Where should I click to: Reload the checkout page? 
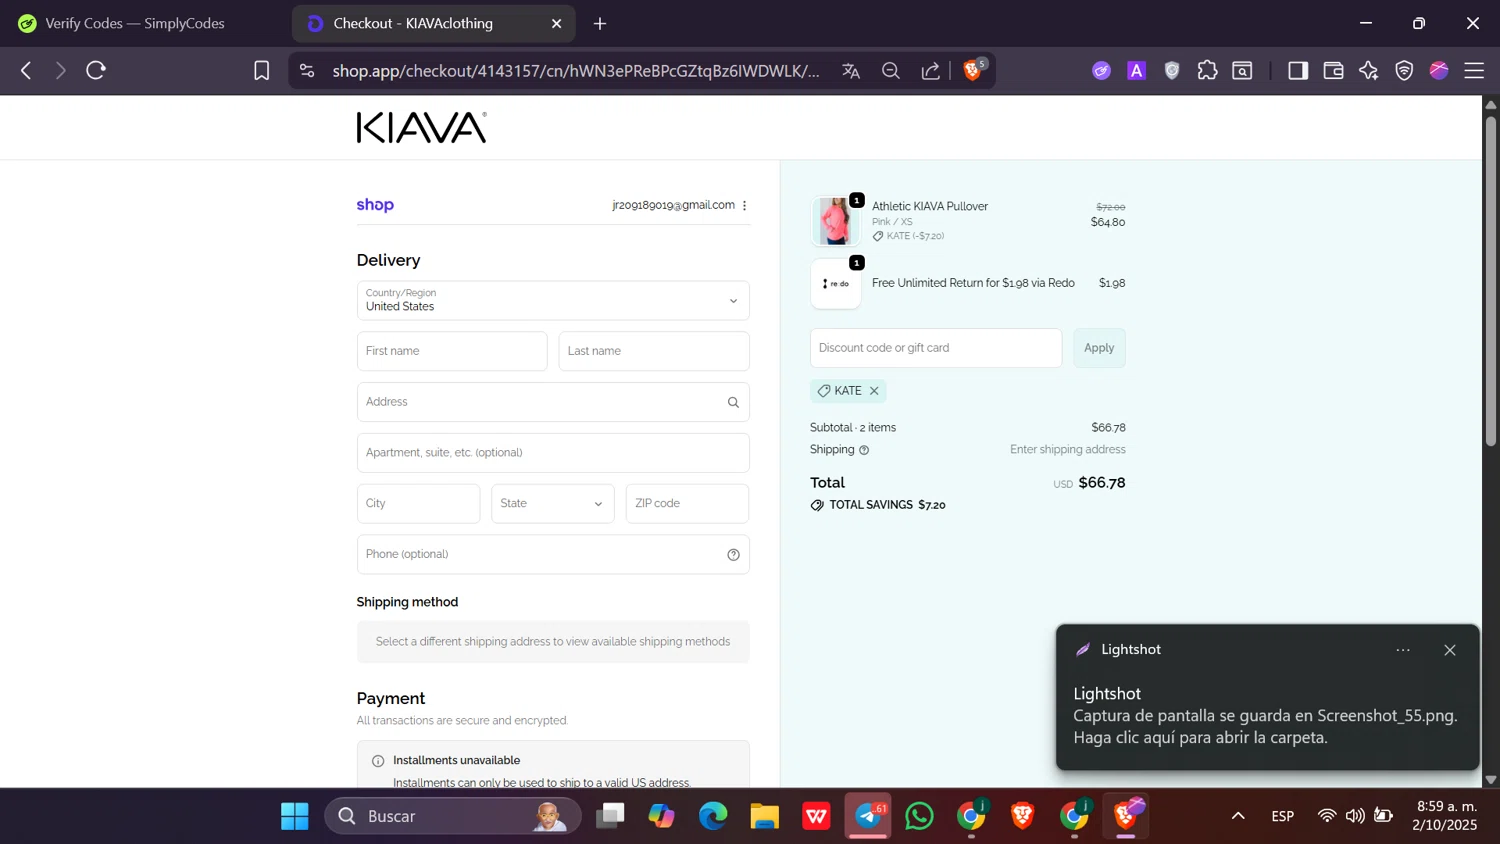(96, 70)
